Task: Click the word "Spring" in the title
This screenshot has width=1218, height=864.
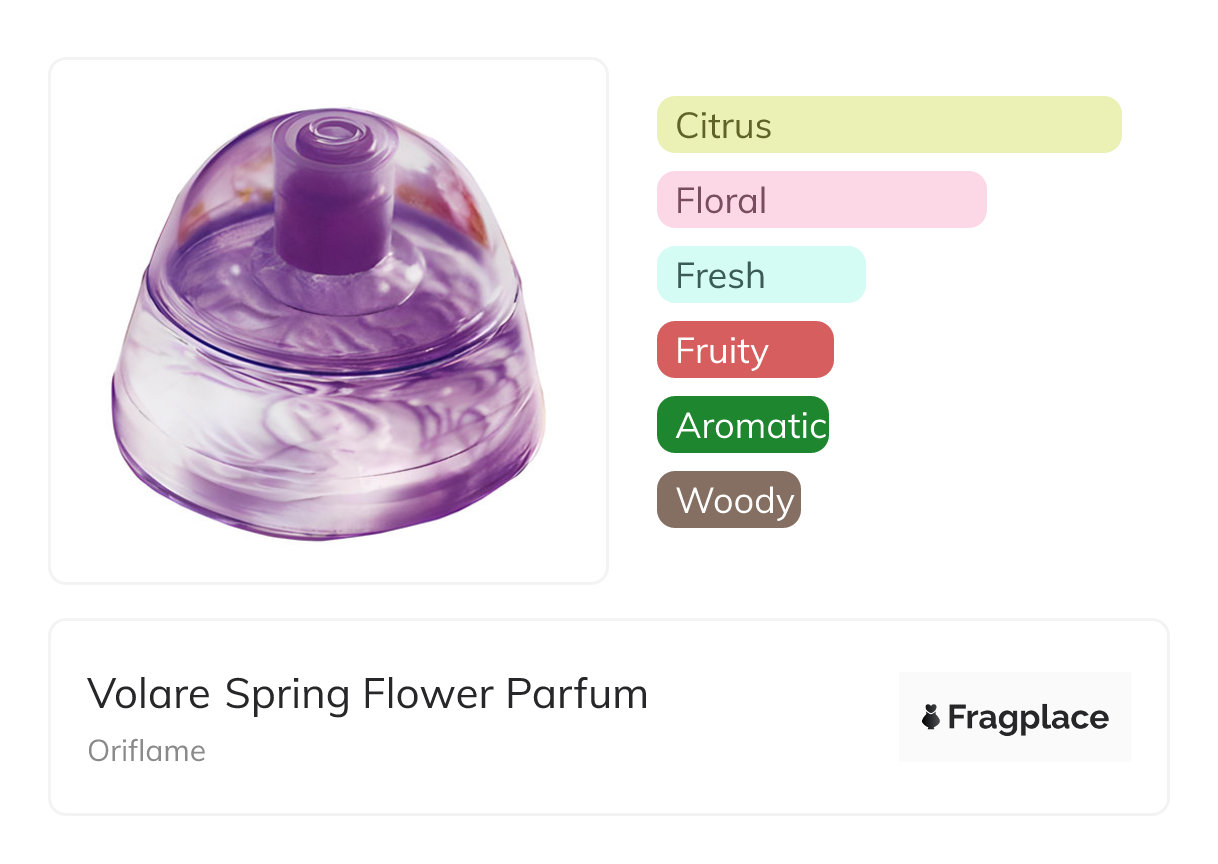Action: point(288,694)
